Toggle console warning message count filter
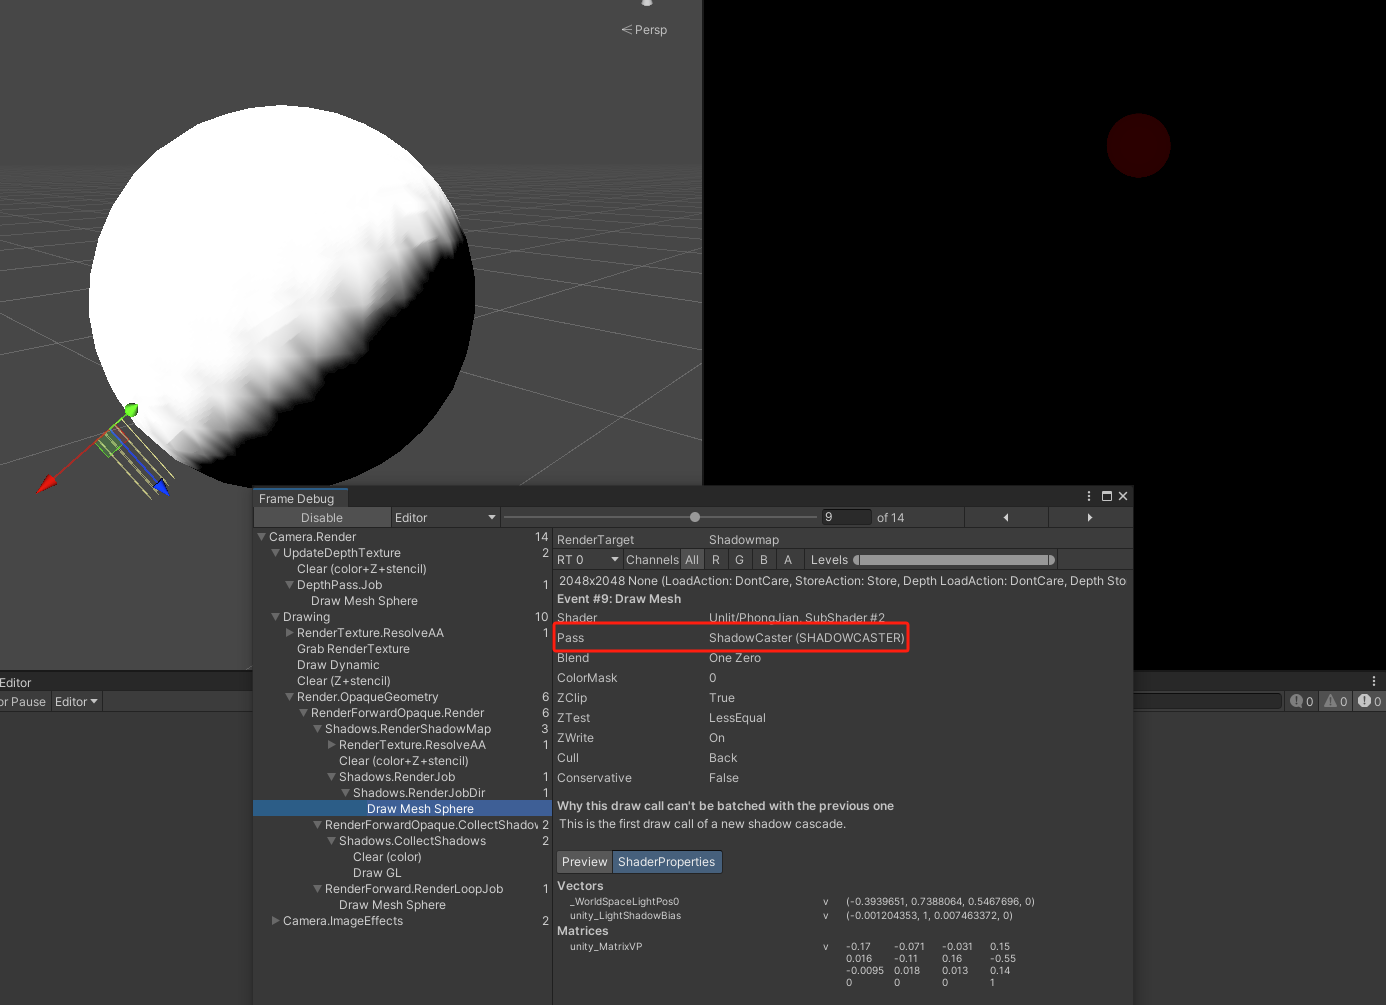The height and width of the screenshot is (1005, 1386). pyautogui.click(x=1336, y=701)
